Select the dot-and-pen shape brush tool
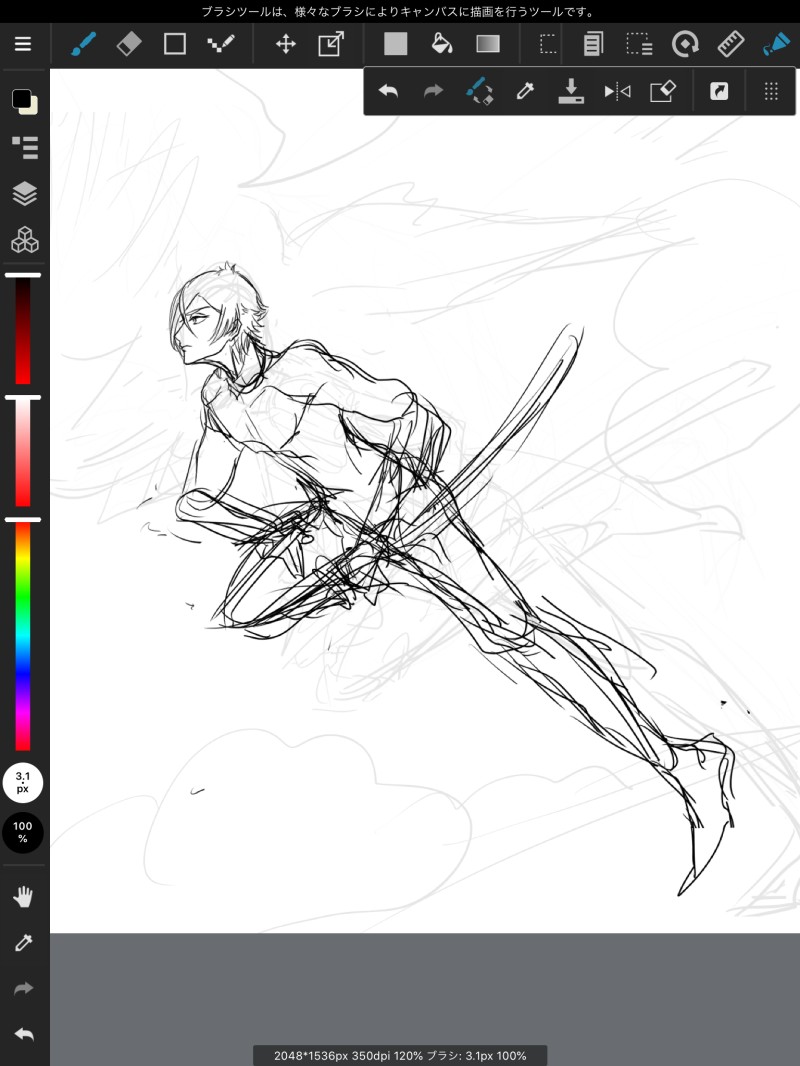The width and height of the screenshot is (800, 1066). click(220, 44)
